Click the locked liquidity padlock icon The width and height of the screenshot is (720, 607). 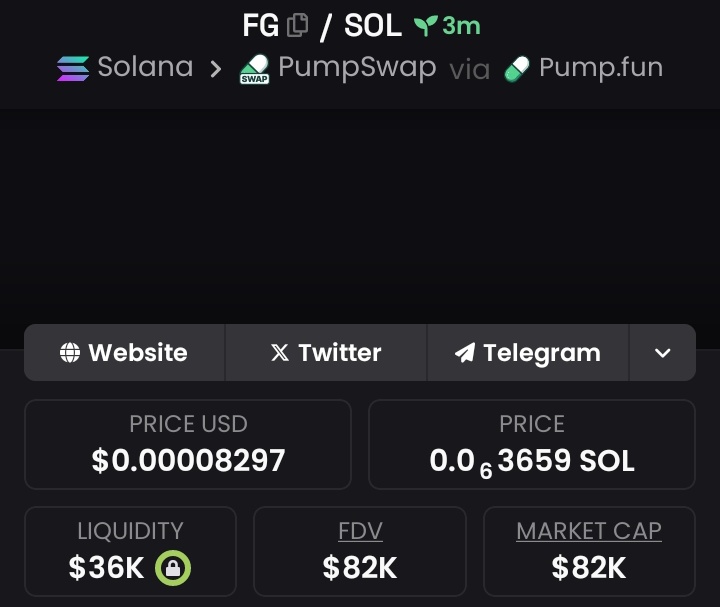click(173, 568)
